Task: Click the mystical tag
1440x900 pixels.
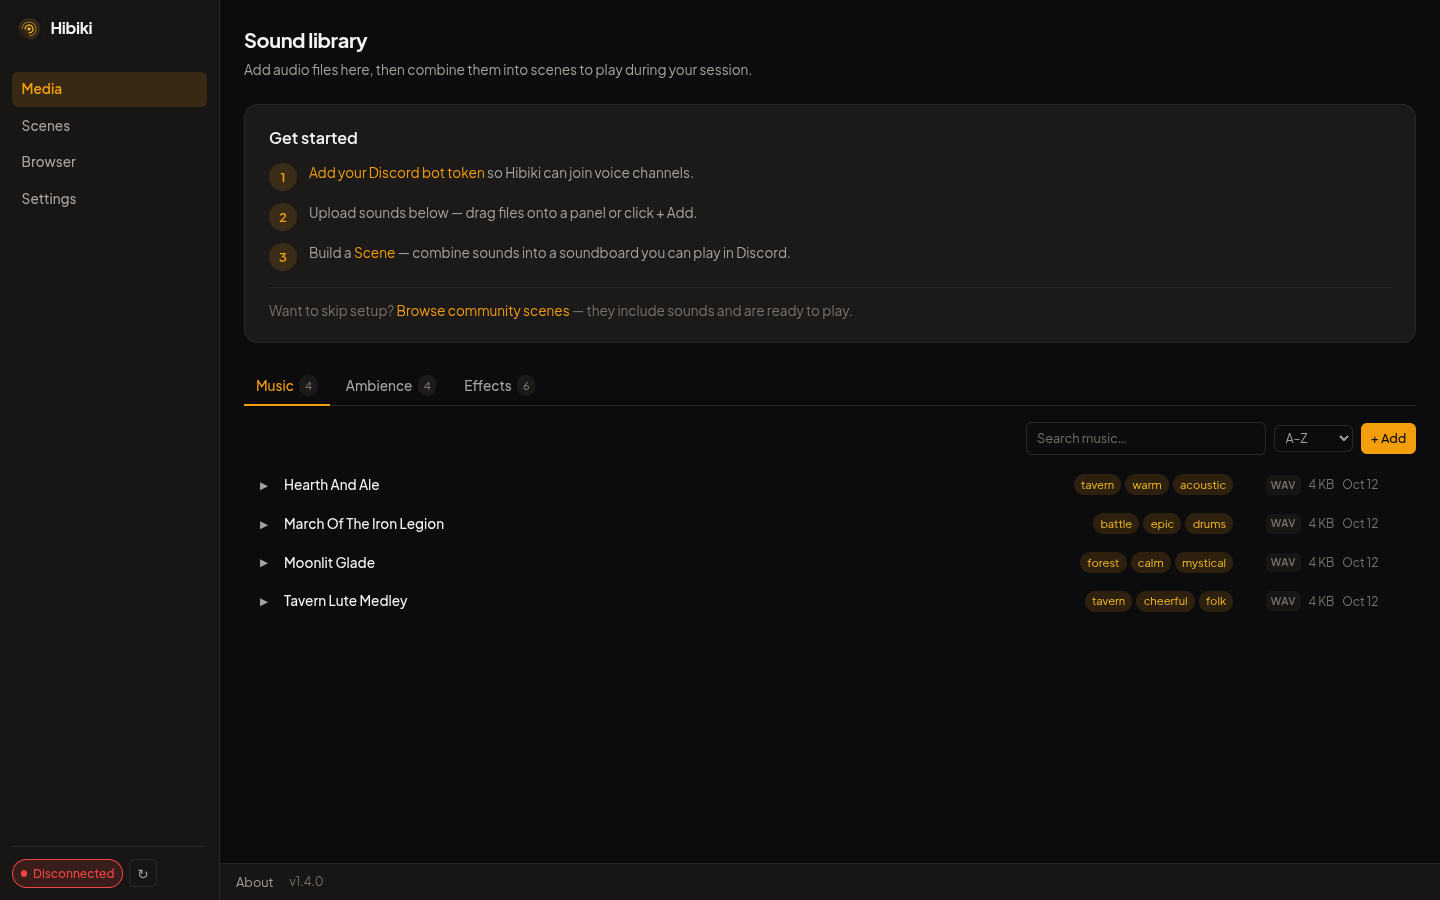Action: pos(1204,563)
